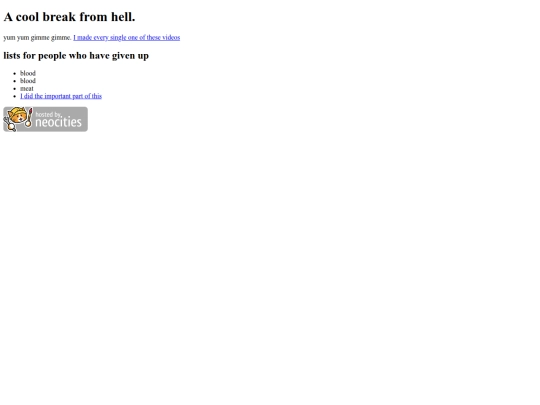This screenshot has height=405, width=540.
Task: Click the word "hell." in the top heading
Action: pos(123,17)
